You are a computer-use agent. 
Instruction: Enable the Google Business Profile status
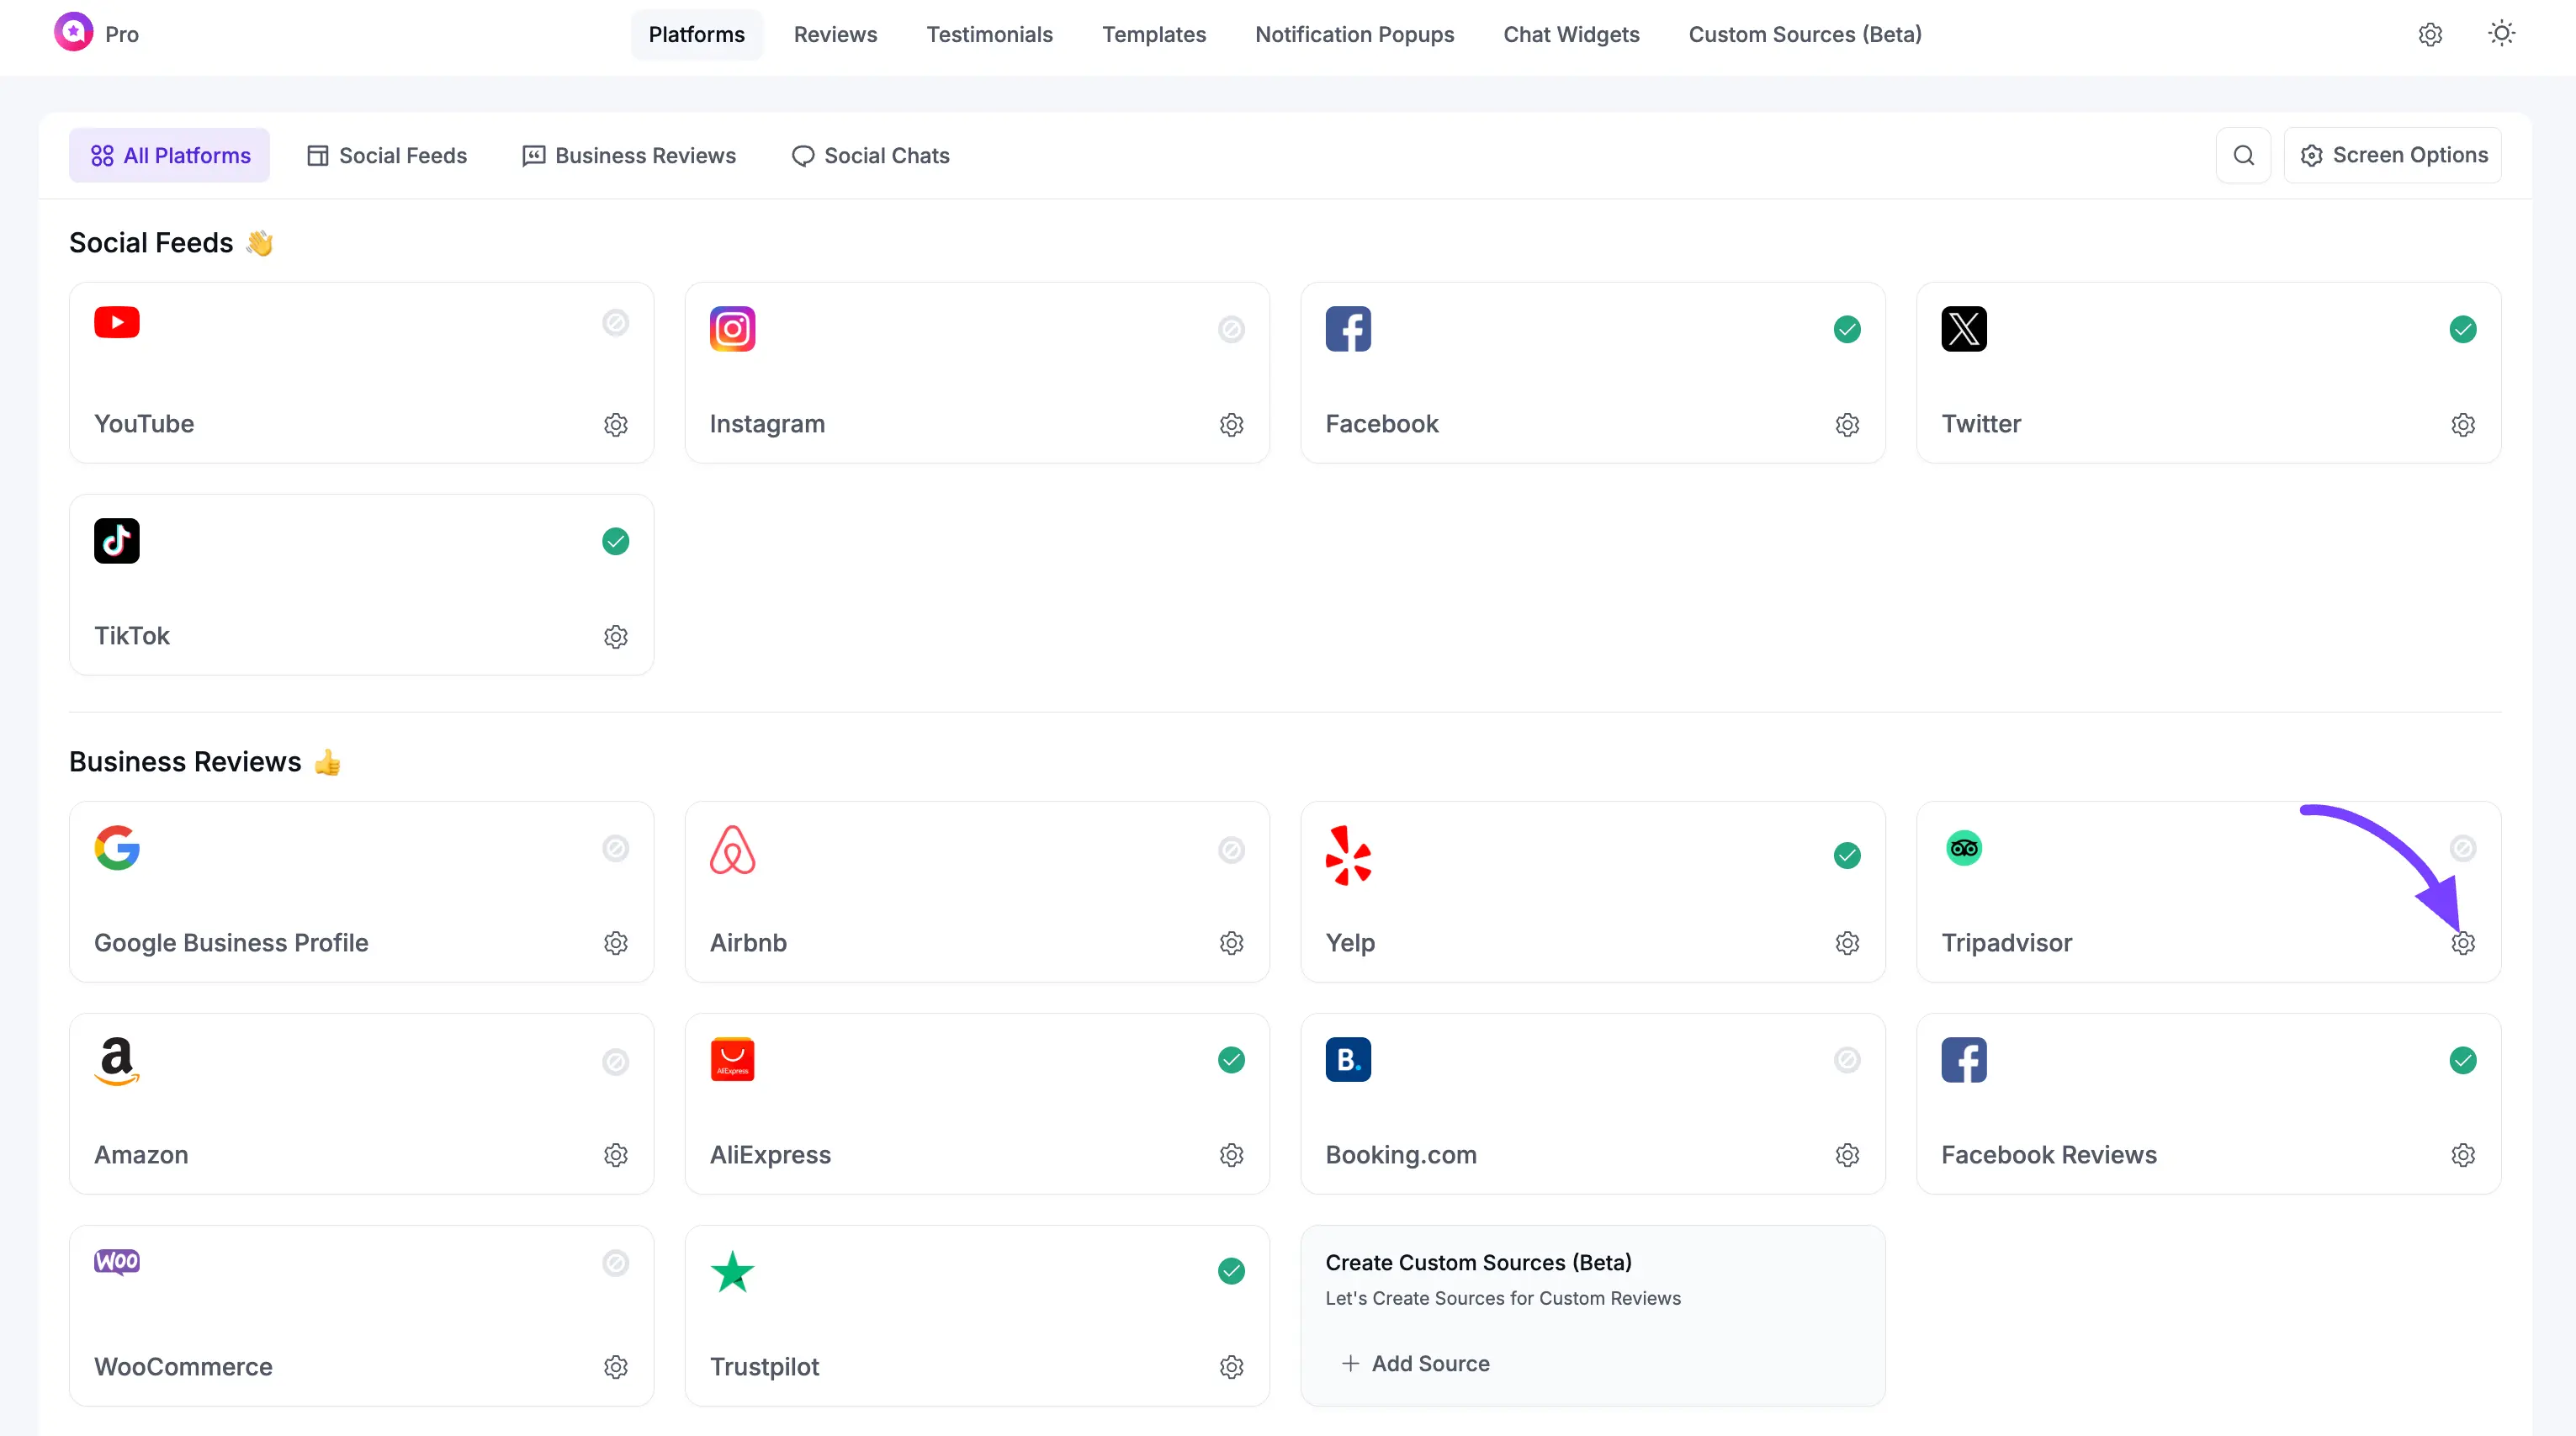tap(616, 849)
